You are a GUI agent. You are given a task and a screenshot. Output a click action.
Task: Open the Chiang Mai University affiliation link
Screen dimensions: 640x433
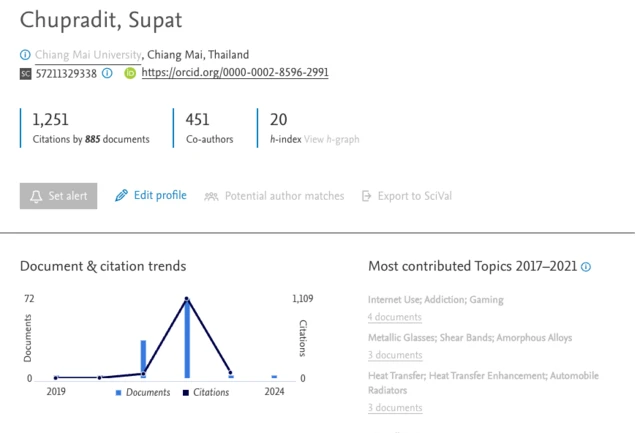point(88,55)
